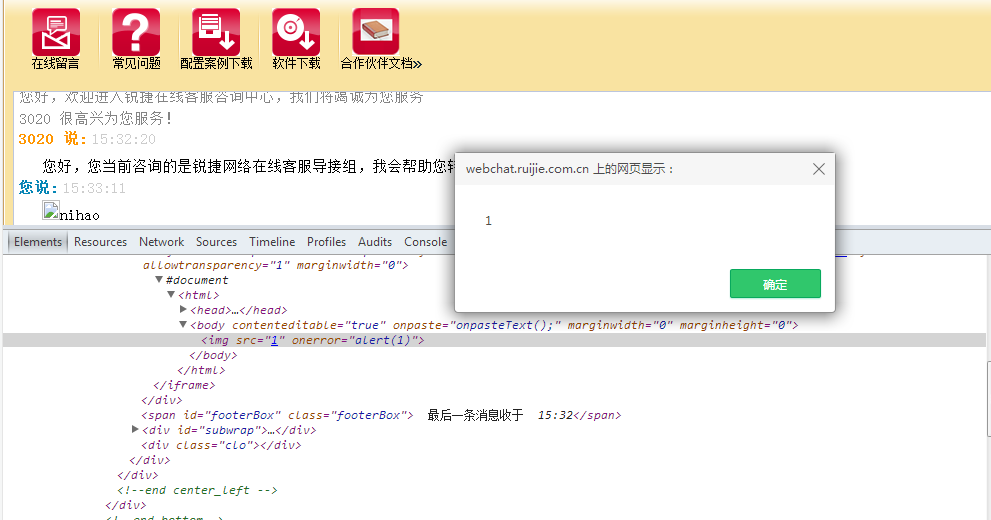The image size is (991, 520).
Task: Open the 在线留言 online message icon
Action: click(x=56, y=32)
